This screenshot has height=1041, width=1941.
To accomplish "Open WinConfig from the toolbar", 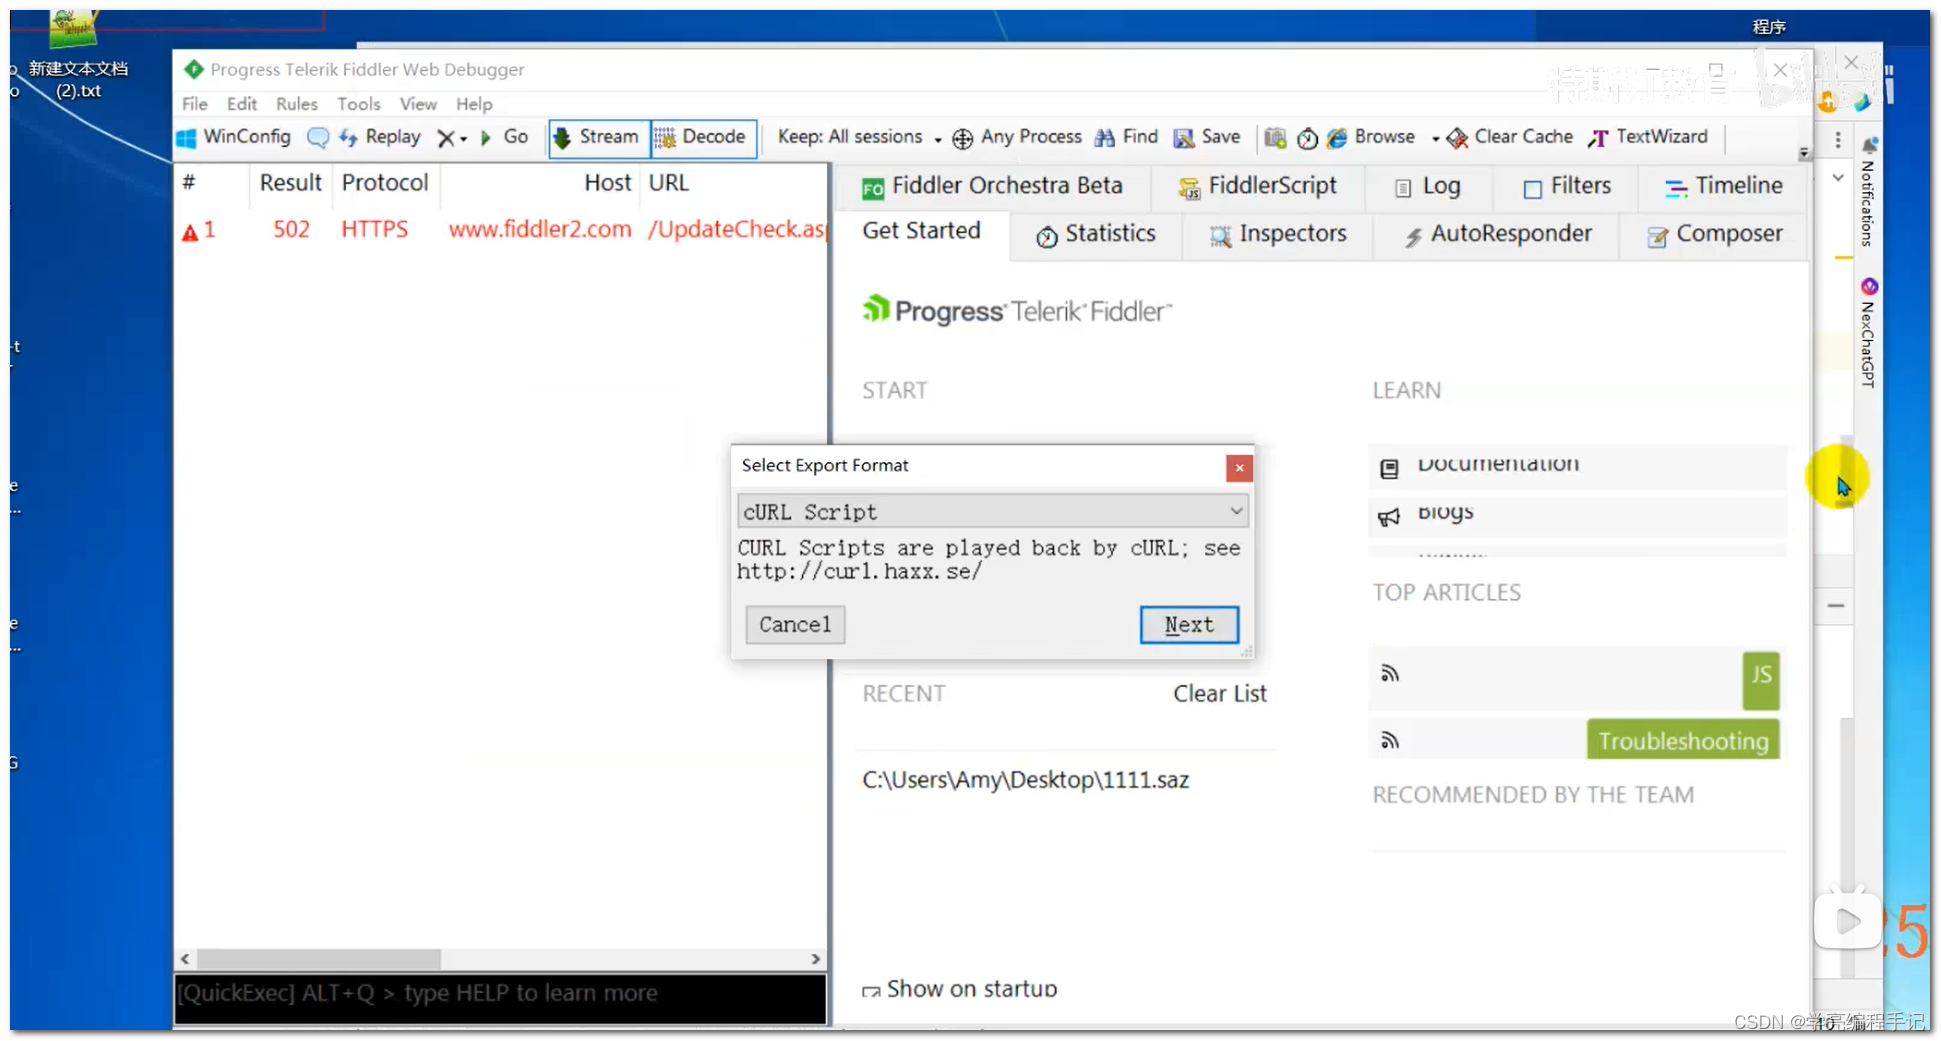I will point(234,137).
